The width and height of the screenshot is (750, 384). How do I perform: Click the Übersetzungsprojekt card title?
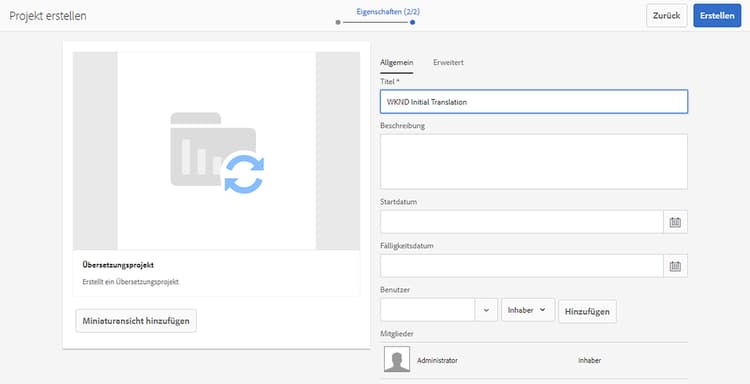tap(118, 264)
